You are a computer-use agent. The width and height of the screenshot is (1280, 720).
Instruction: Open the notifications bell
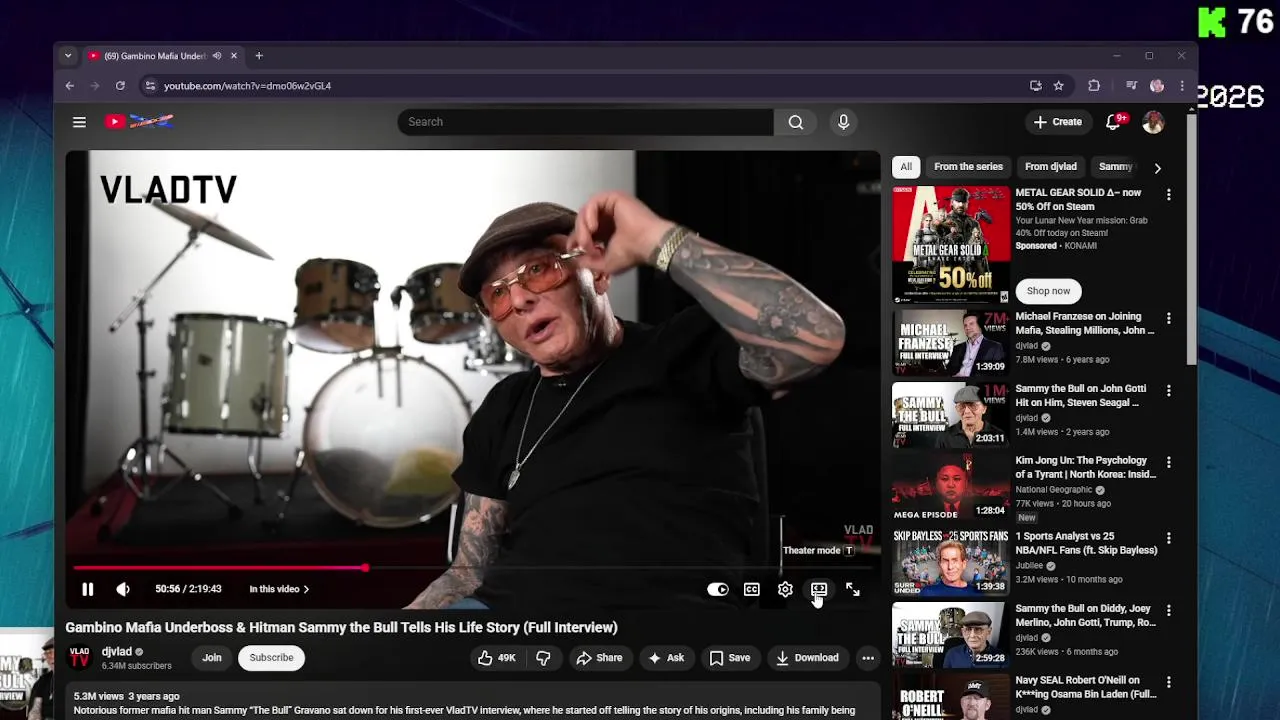click(x=1113, y=122)
